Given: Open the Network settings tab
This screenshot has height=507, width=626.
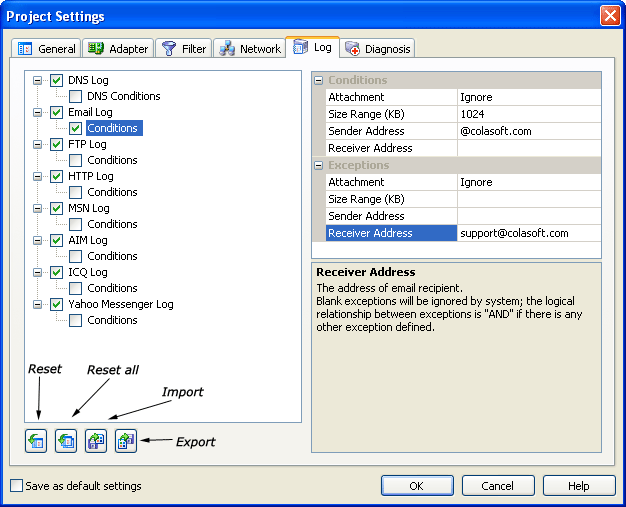Looking at the screenshot, I should (250, 48).
